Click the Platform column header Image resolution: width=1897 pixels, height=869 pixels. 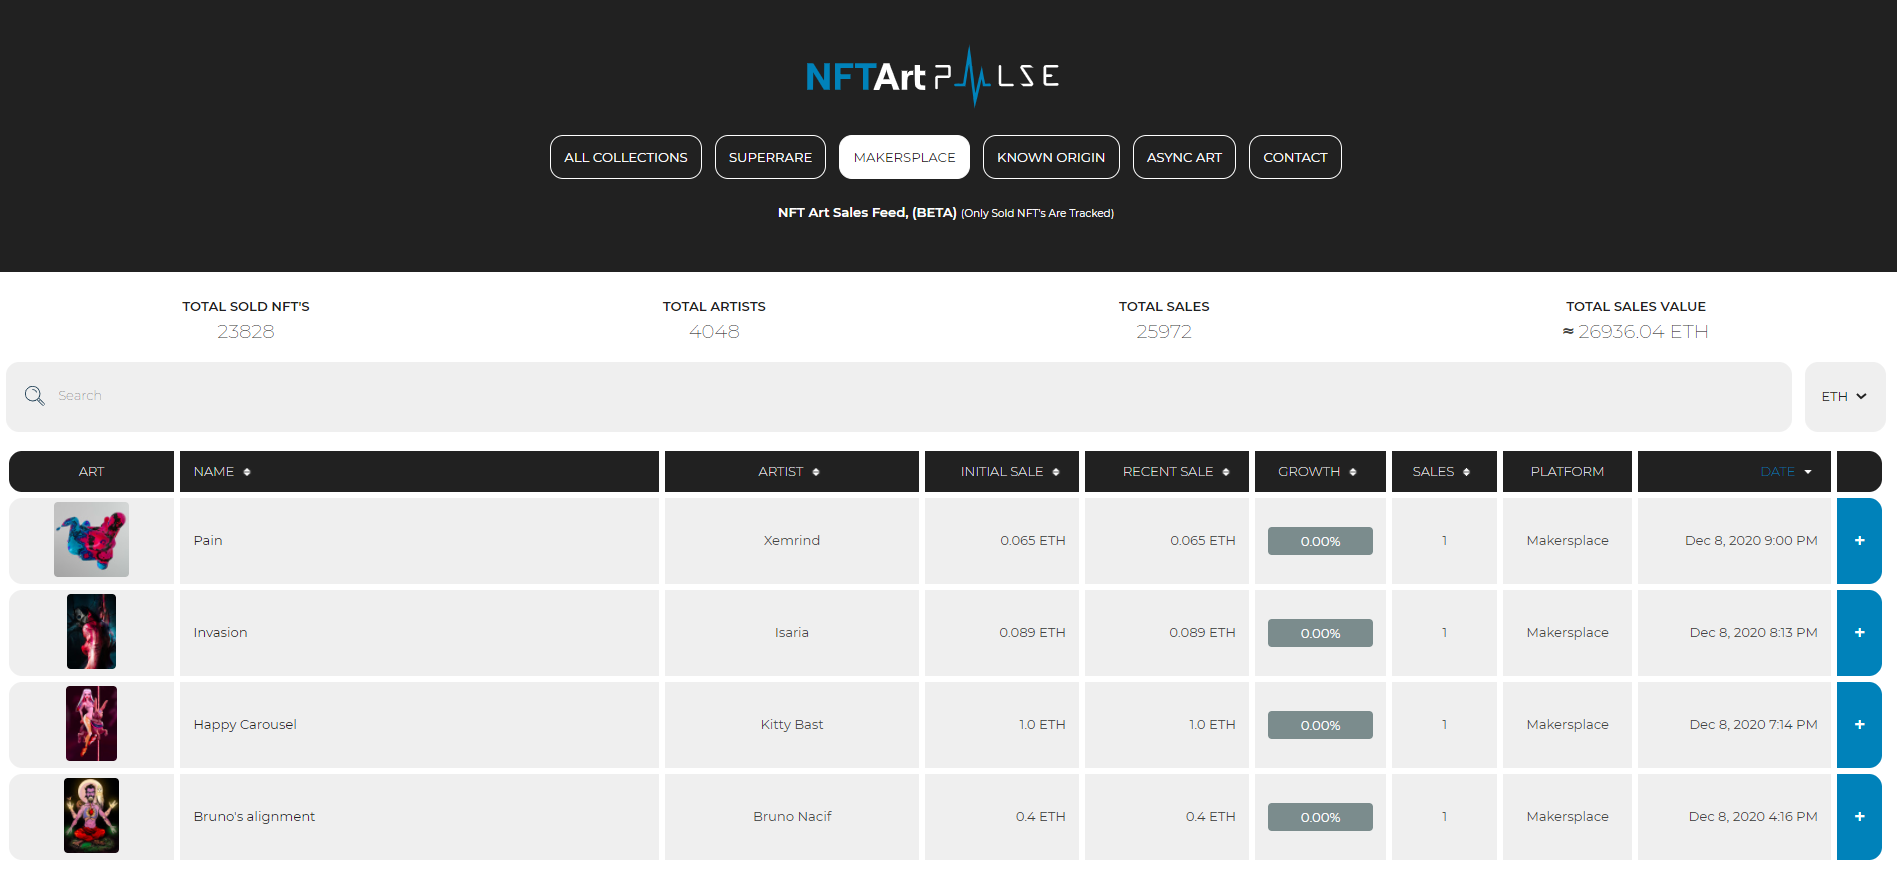point(1567,472)
